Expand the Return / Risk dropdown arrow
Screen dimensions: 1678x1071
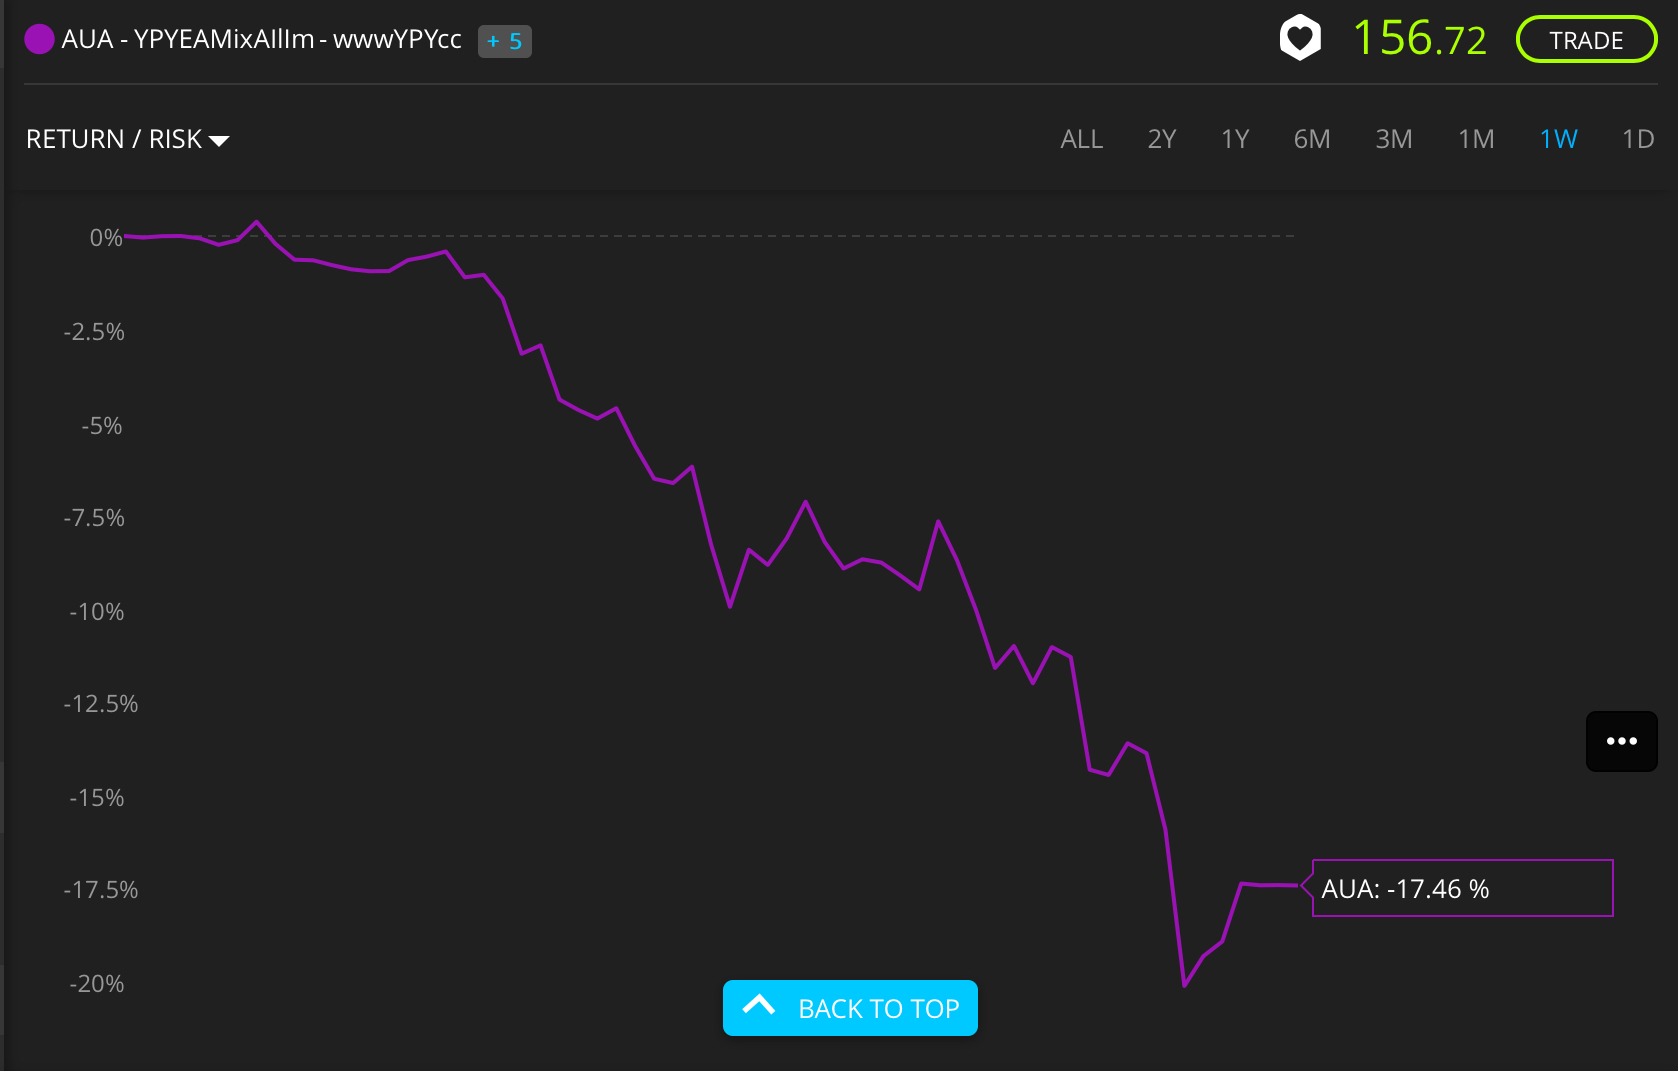pos(219,141)
